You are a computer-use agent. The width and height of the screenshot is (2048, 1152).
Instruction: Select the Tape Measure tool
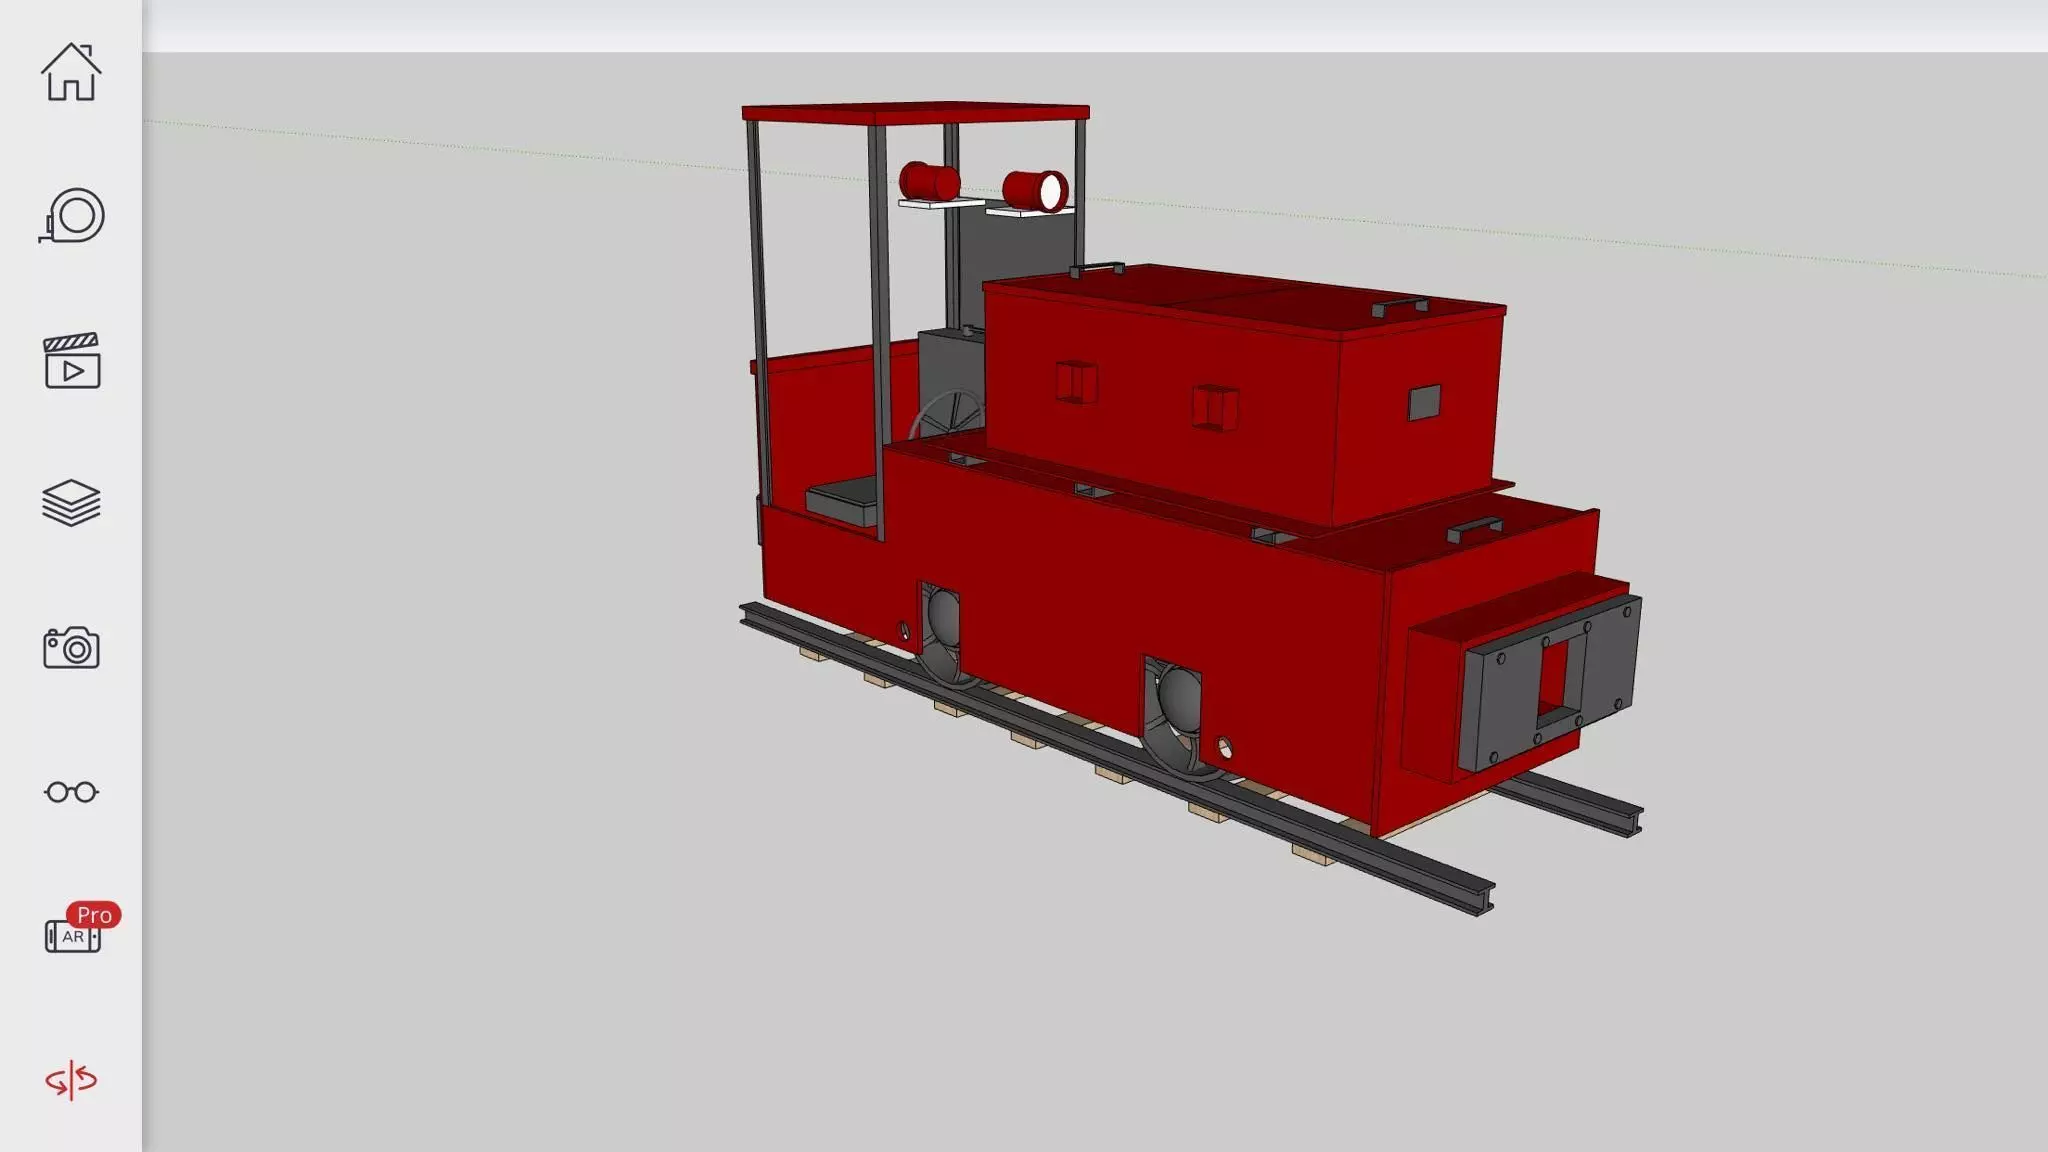pos(71,215)
